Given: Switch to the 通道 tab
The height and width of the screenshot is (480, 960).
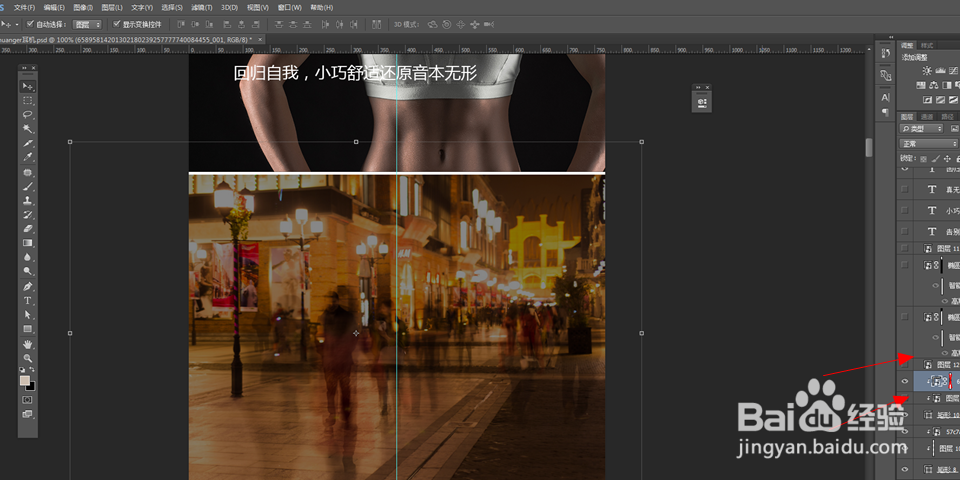Looking at the screenshot, I should coord(927,116).
